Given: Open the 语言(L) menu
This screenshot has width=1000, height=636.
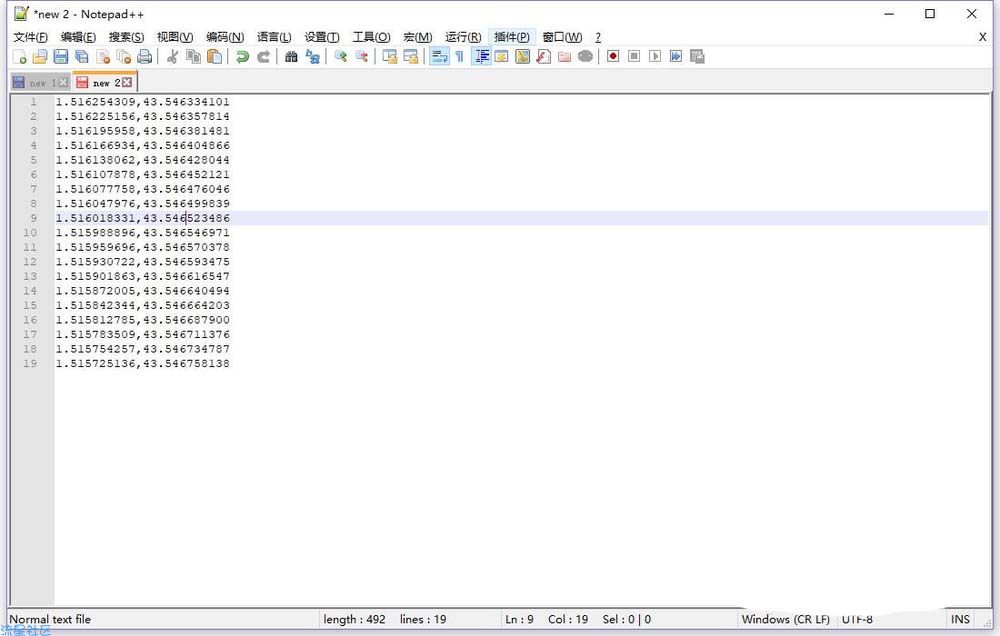Looking at the screenshot, I should 274,37.
